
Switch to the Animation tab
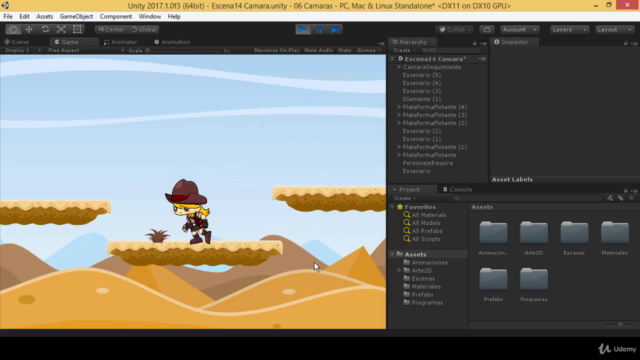pos(172,42)
